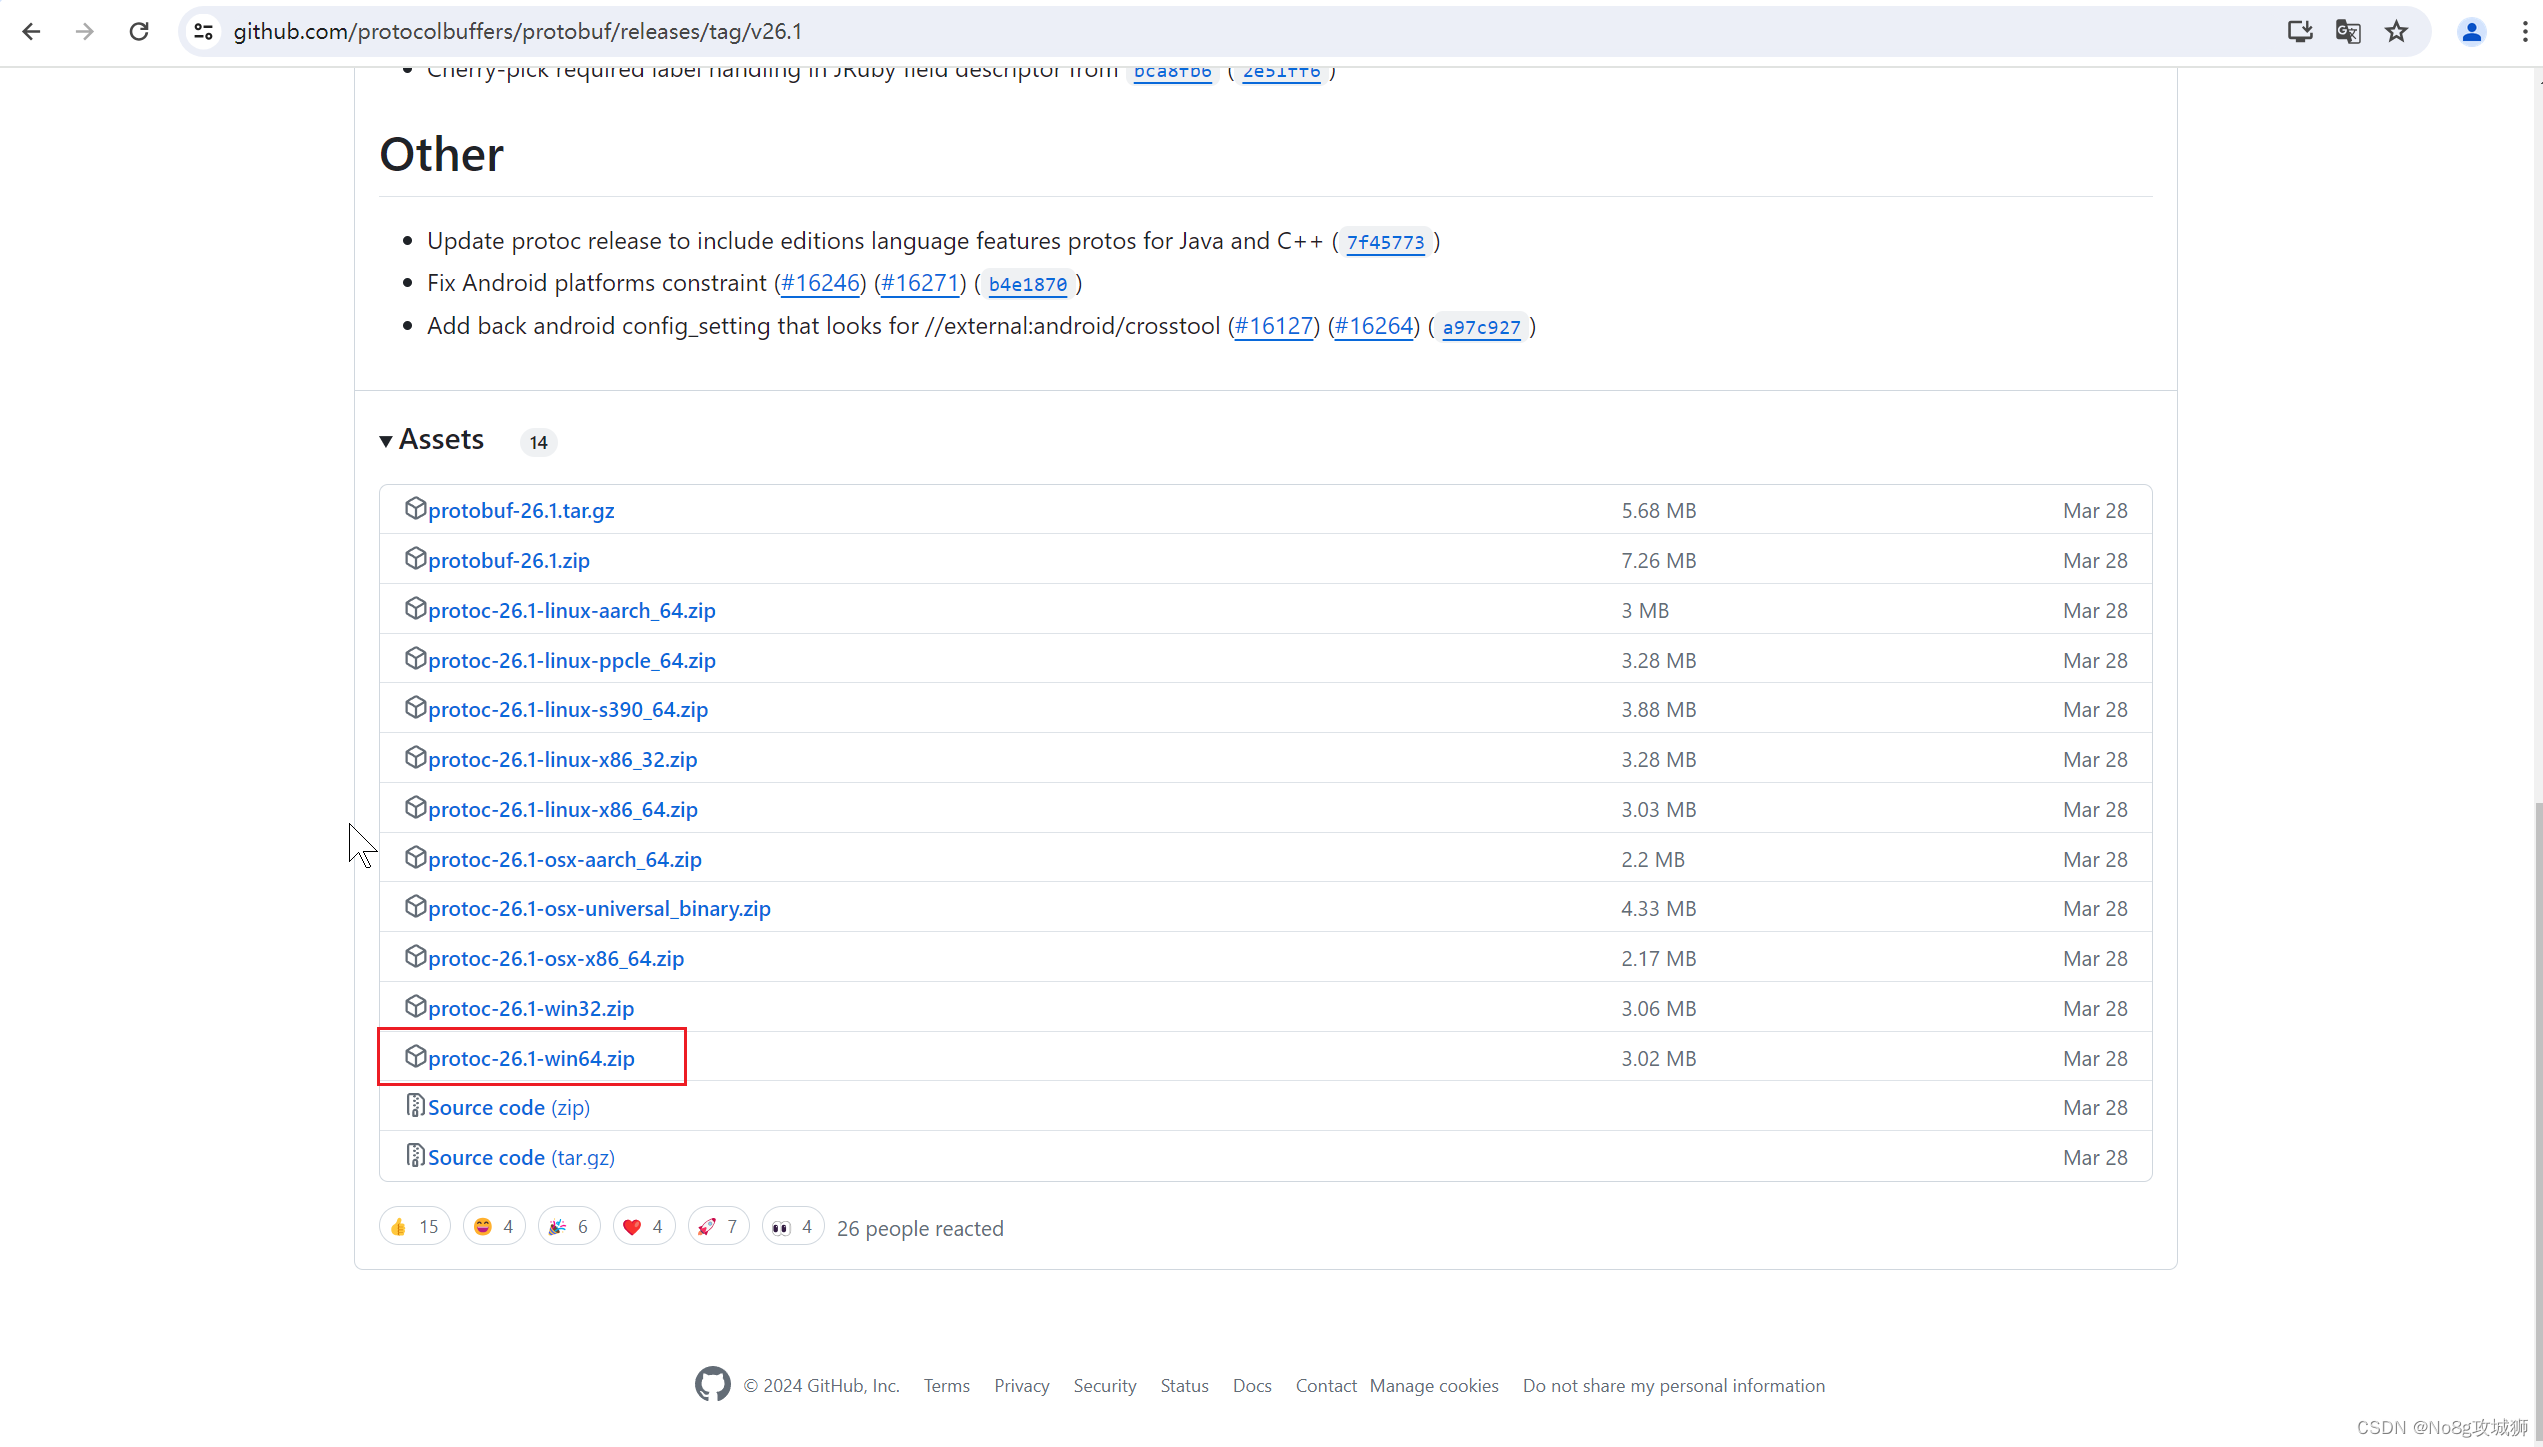The height and width of the screenshot is (1447, 2543).
Task: Bookmark this page with the star icon
Action: (x=2396, y=32)
